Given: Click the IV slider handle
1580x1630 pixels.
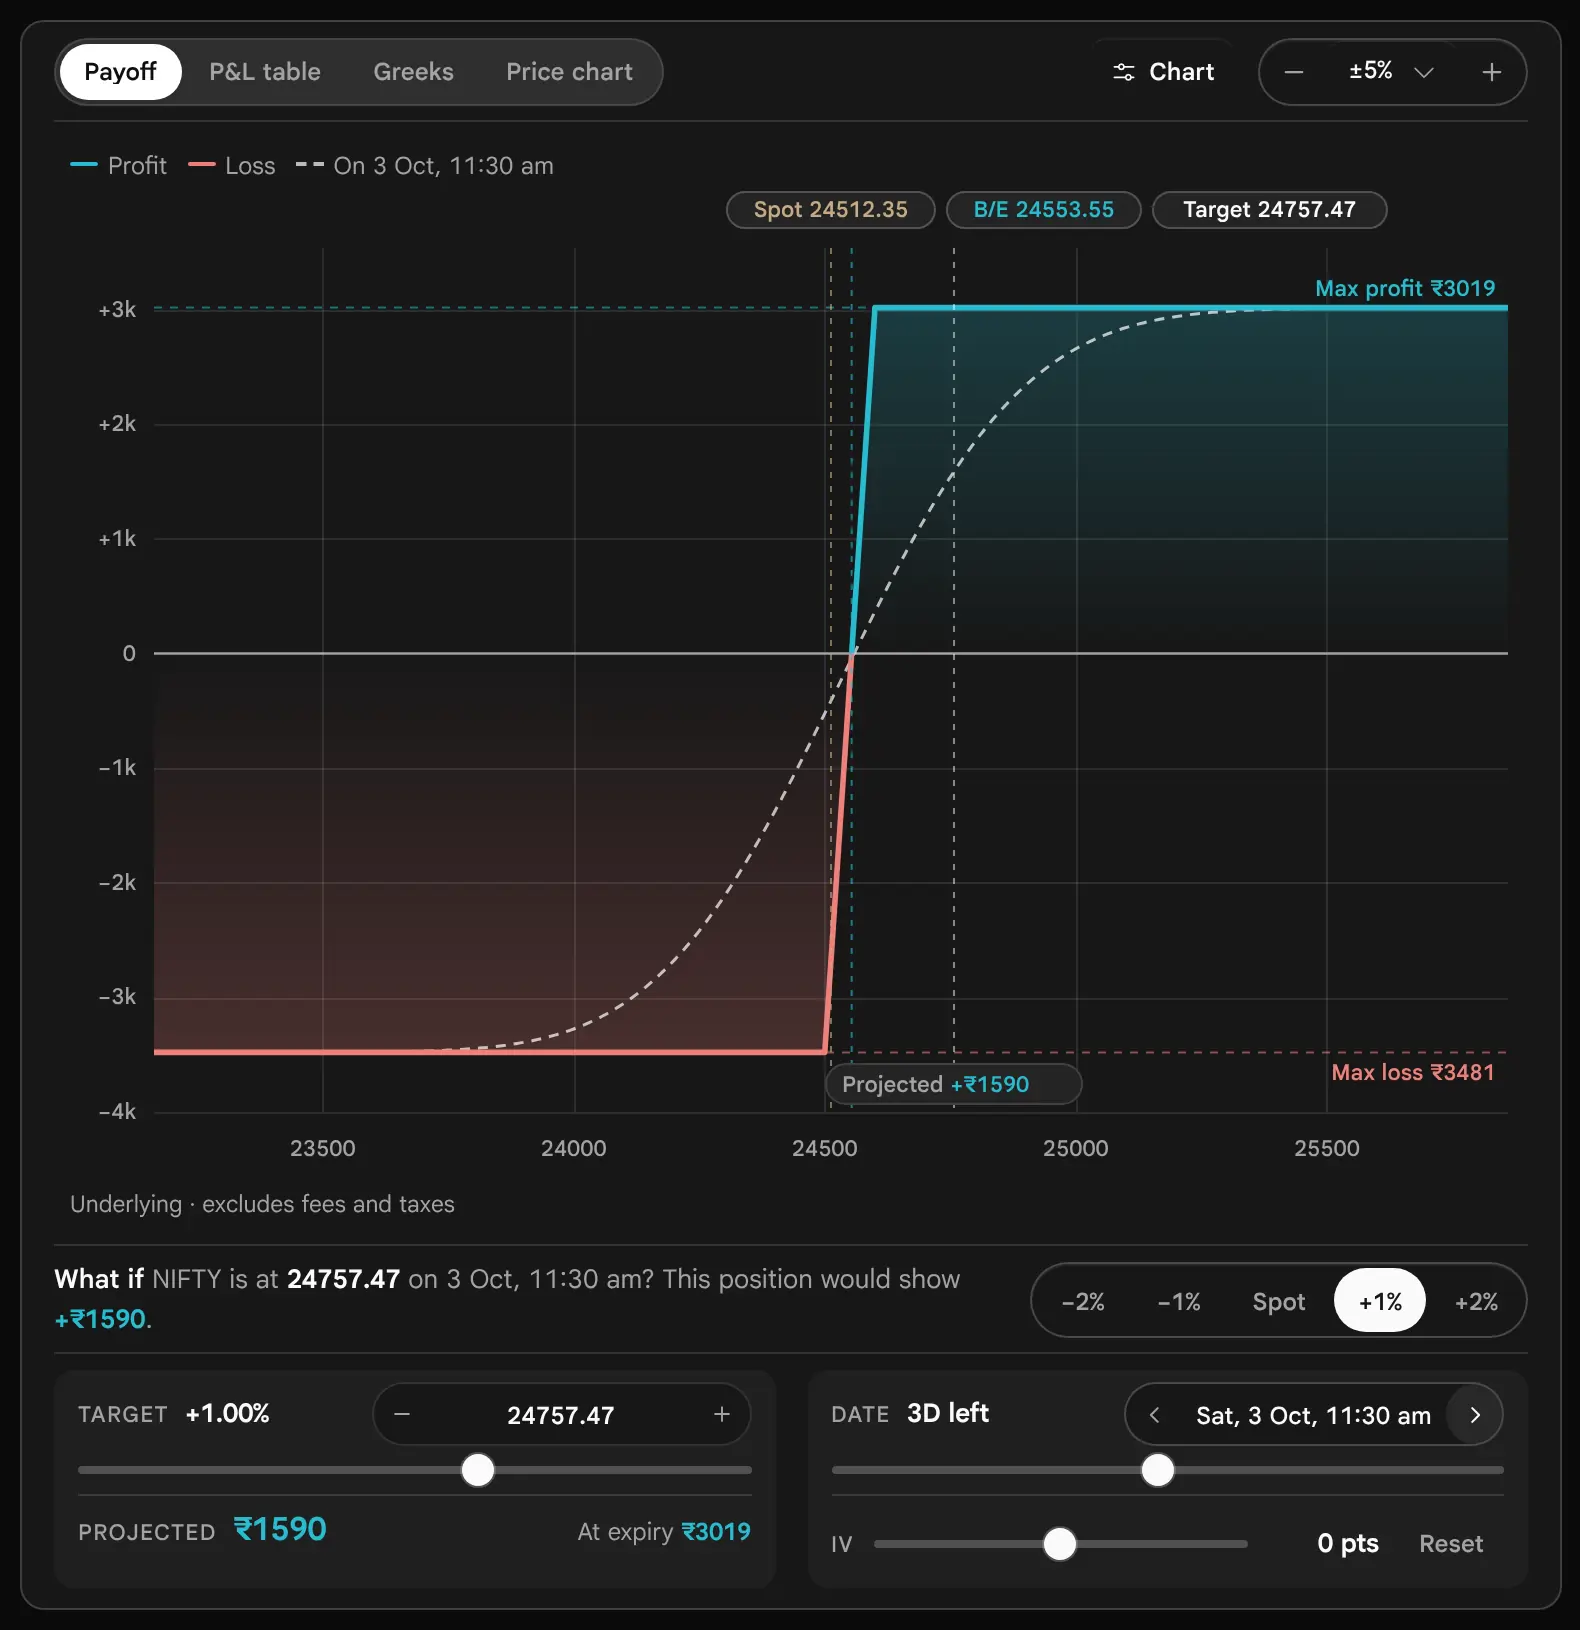Looking at the screenshot, I should coord(1060,1544).
